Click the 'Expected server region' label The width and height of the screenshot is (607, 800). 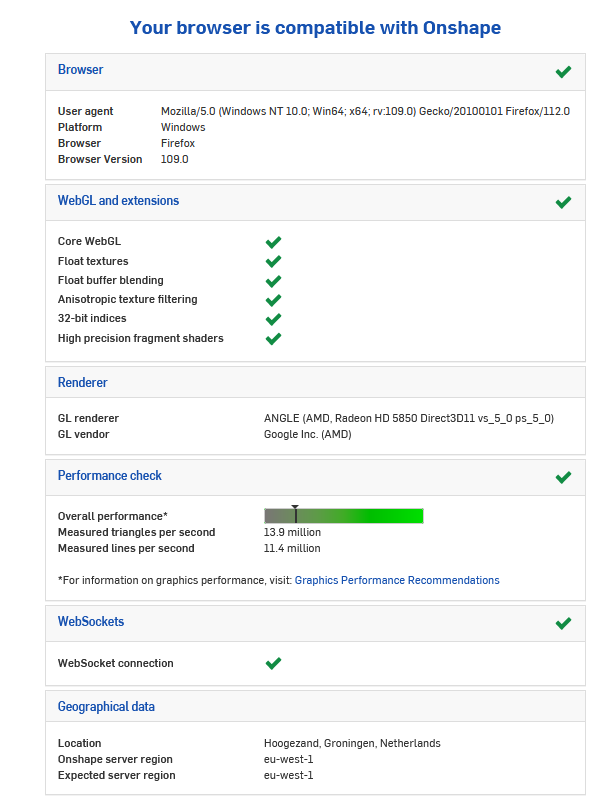pos(117,776)
